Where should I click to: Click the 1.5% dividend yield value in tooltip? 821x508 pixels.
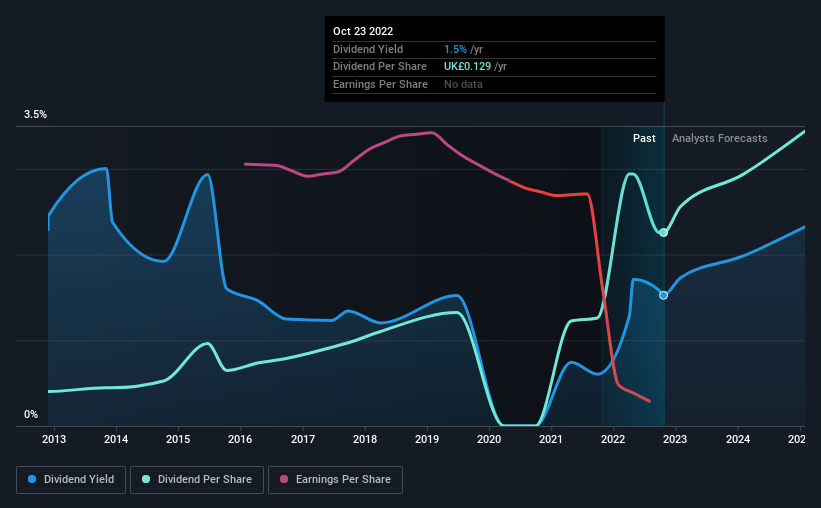pos(455,49)
